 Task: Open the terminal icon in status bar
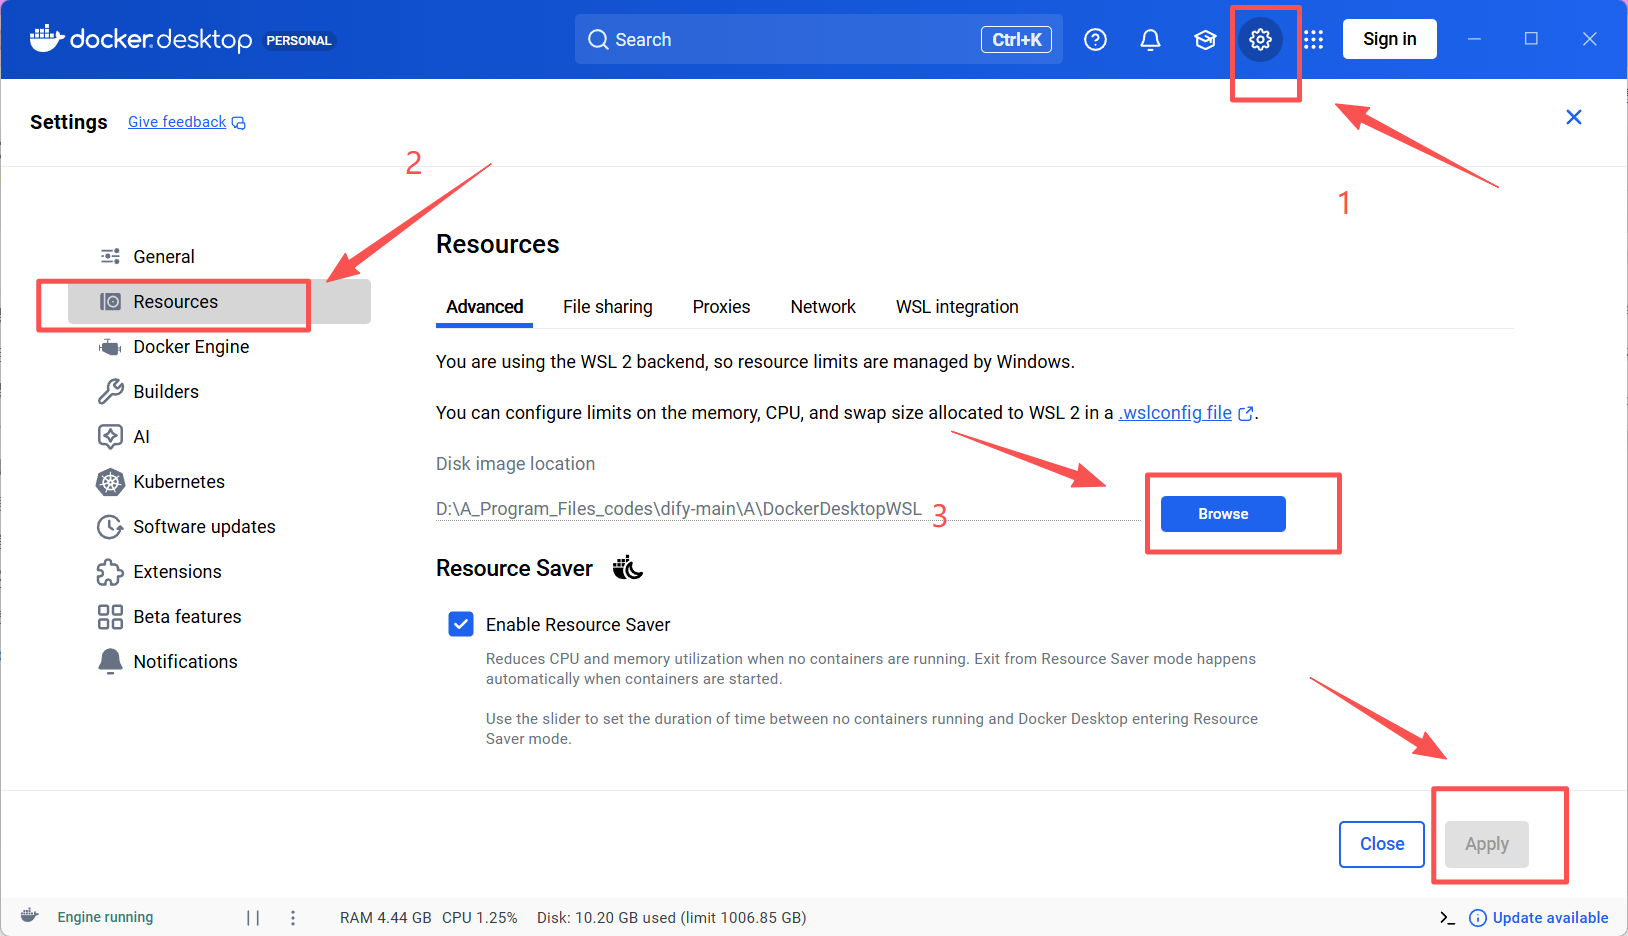(x=1447, y=918)
